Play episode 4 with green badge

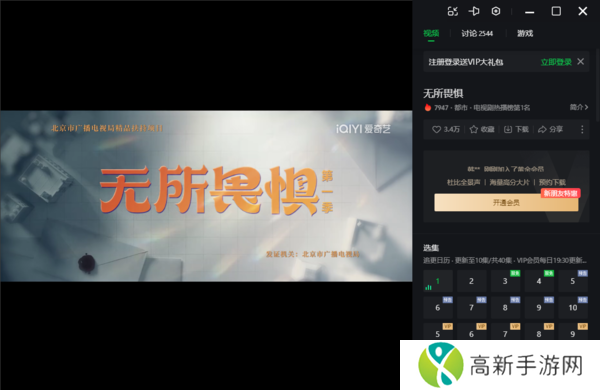coord(539,281)
